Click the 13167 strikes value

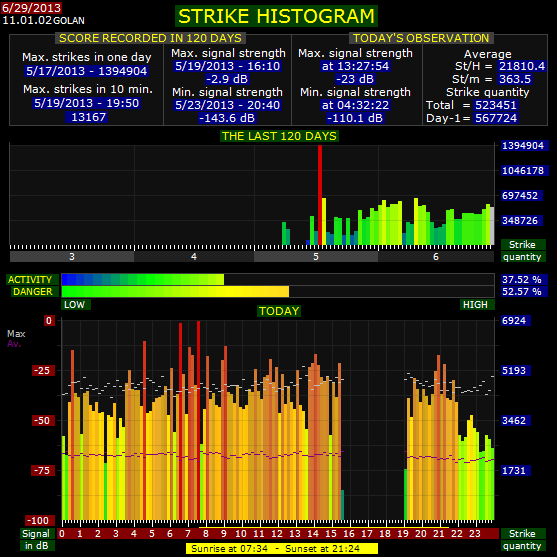click(x=88, y=117)
